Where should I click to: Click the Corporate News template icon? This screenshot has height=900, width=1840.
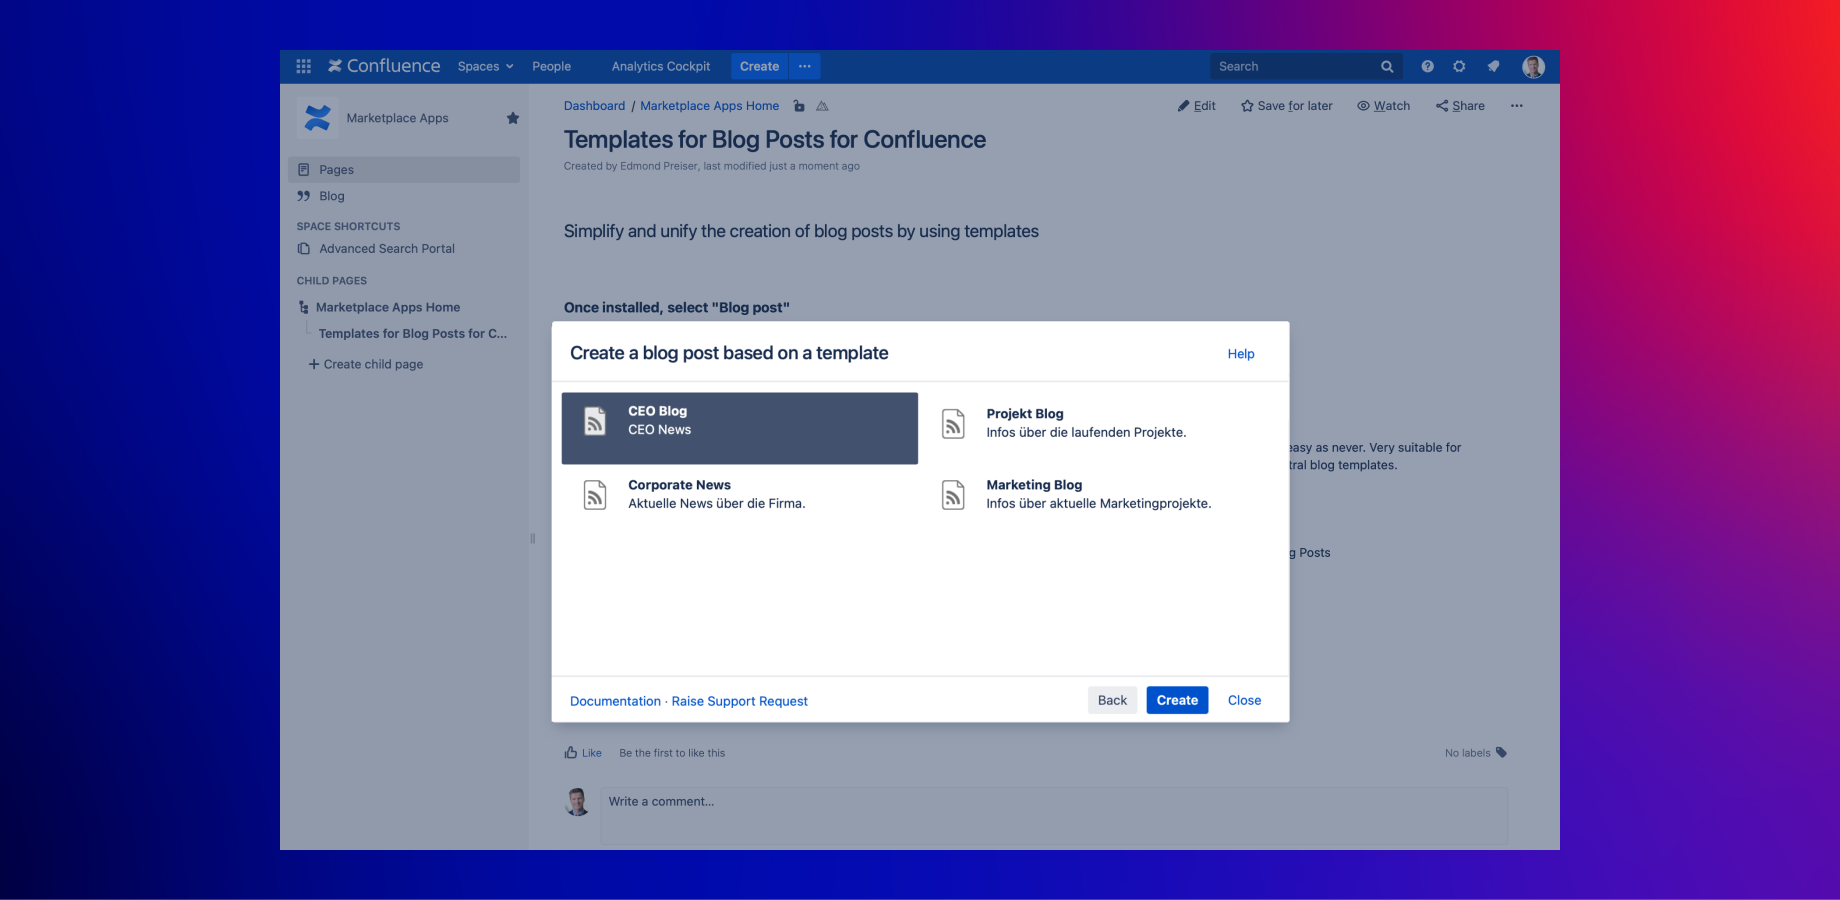[595, 495]
